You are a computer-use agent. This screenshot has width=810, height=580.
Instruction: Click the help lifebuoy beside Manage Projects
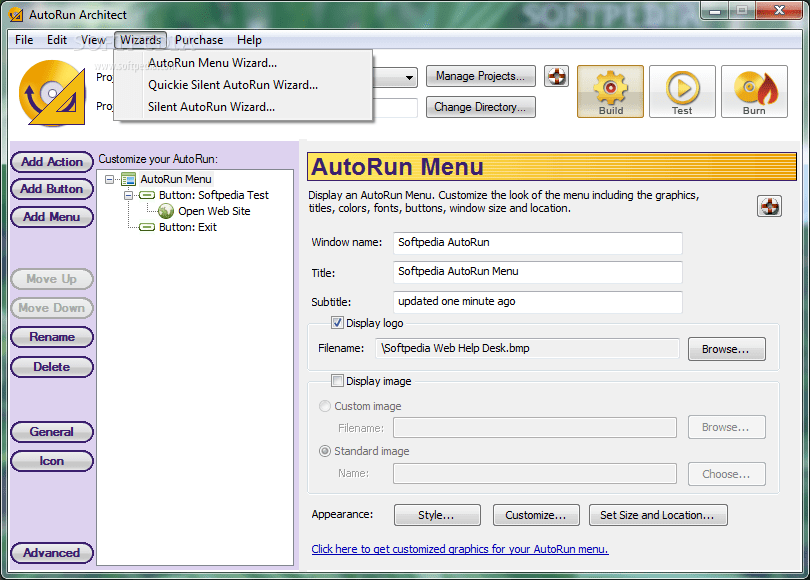point(556,76)
